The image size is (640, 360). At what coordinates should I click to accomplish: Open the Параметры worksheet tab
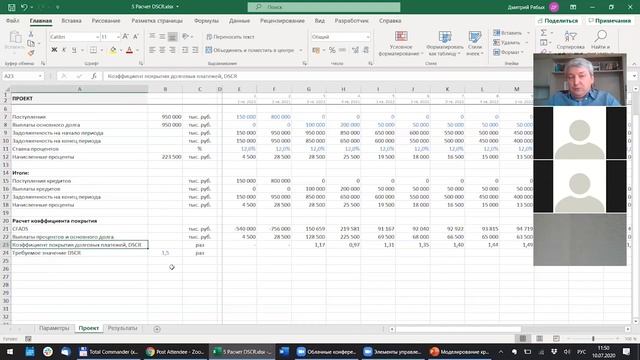click(x=54, y=328)
